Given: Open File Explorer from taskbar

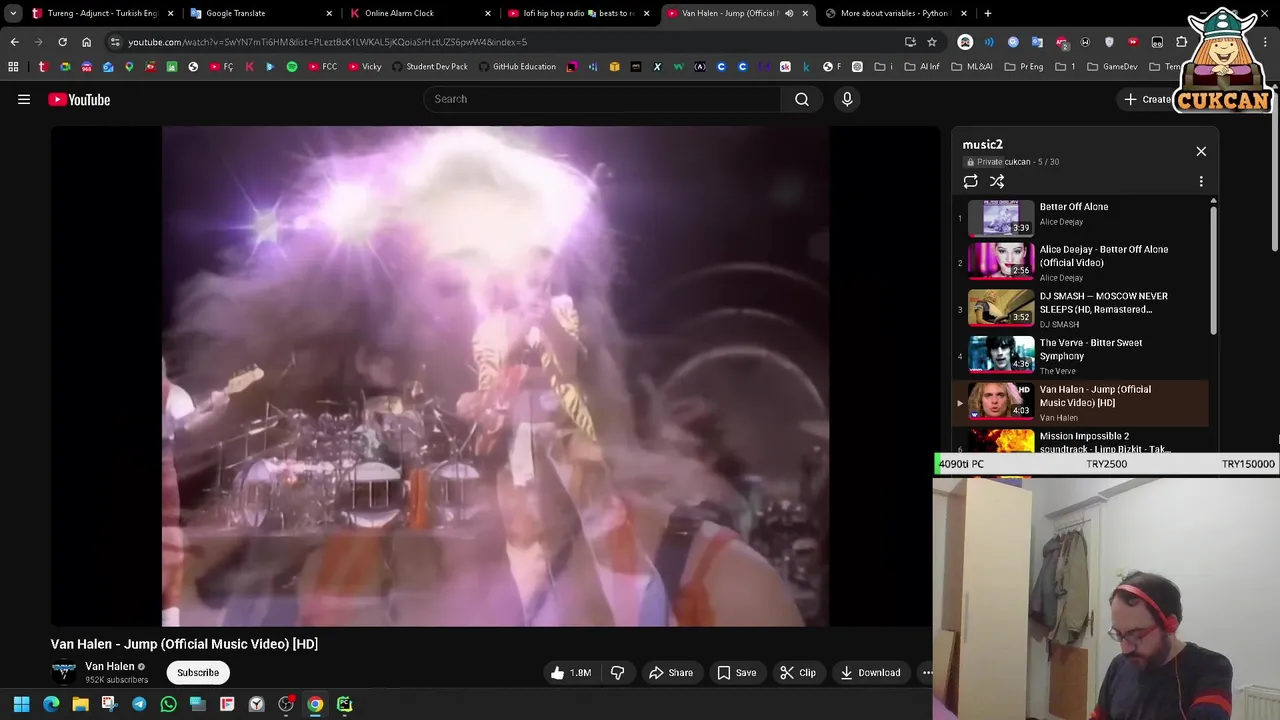Looking at the screenshot, I should pos(80,704).
